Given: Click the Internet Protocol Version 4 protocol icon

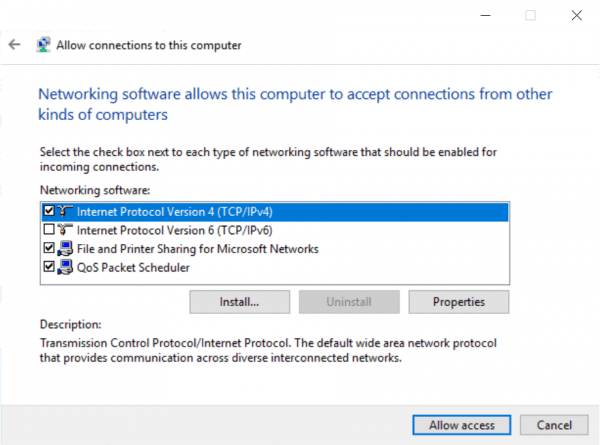Looking at the screenshot, I should [x=66, y=212].
